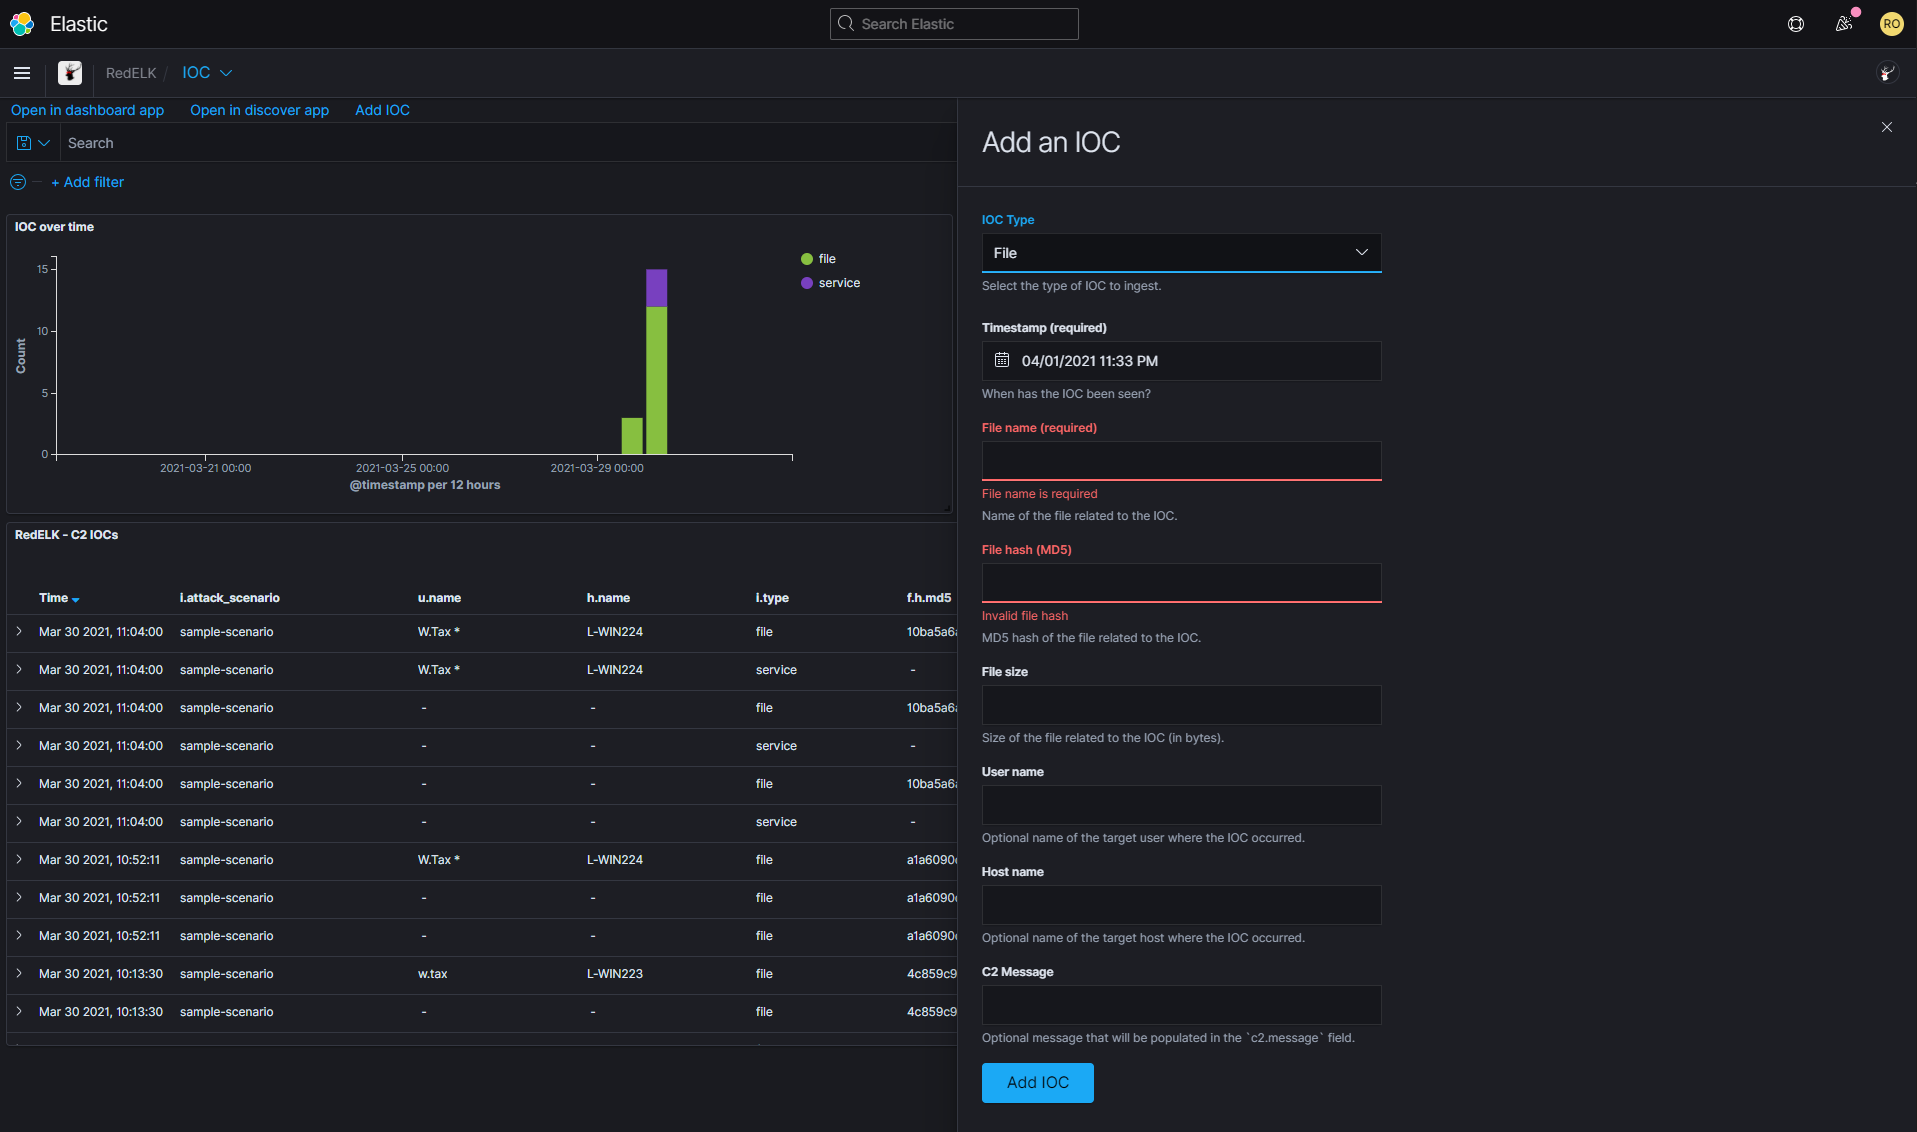Click the File hash (MD5) input

pos(1181,583)
